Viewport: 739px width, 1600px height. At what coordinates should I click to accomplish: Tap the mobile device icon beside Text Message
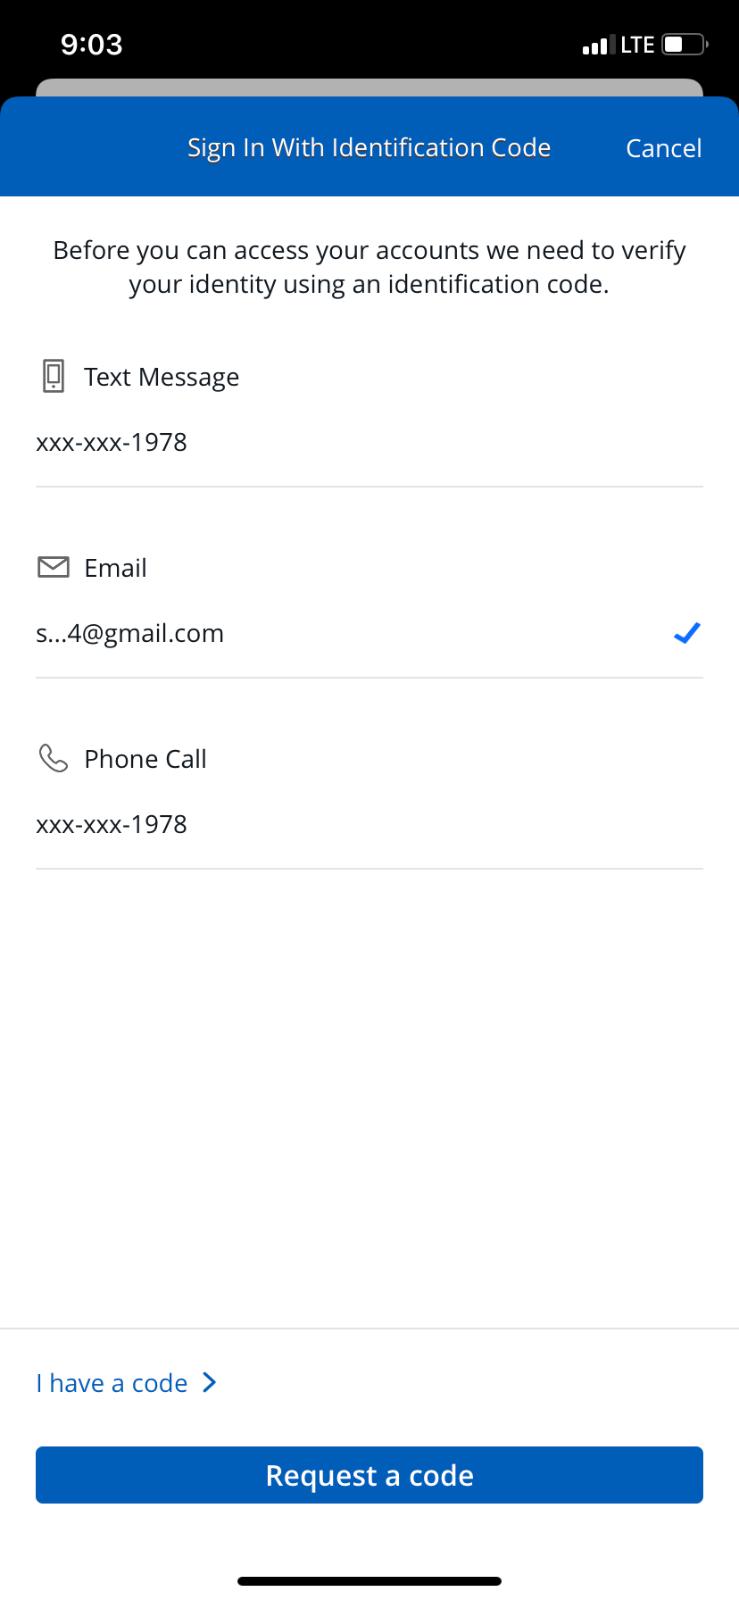click(53, 376)
